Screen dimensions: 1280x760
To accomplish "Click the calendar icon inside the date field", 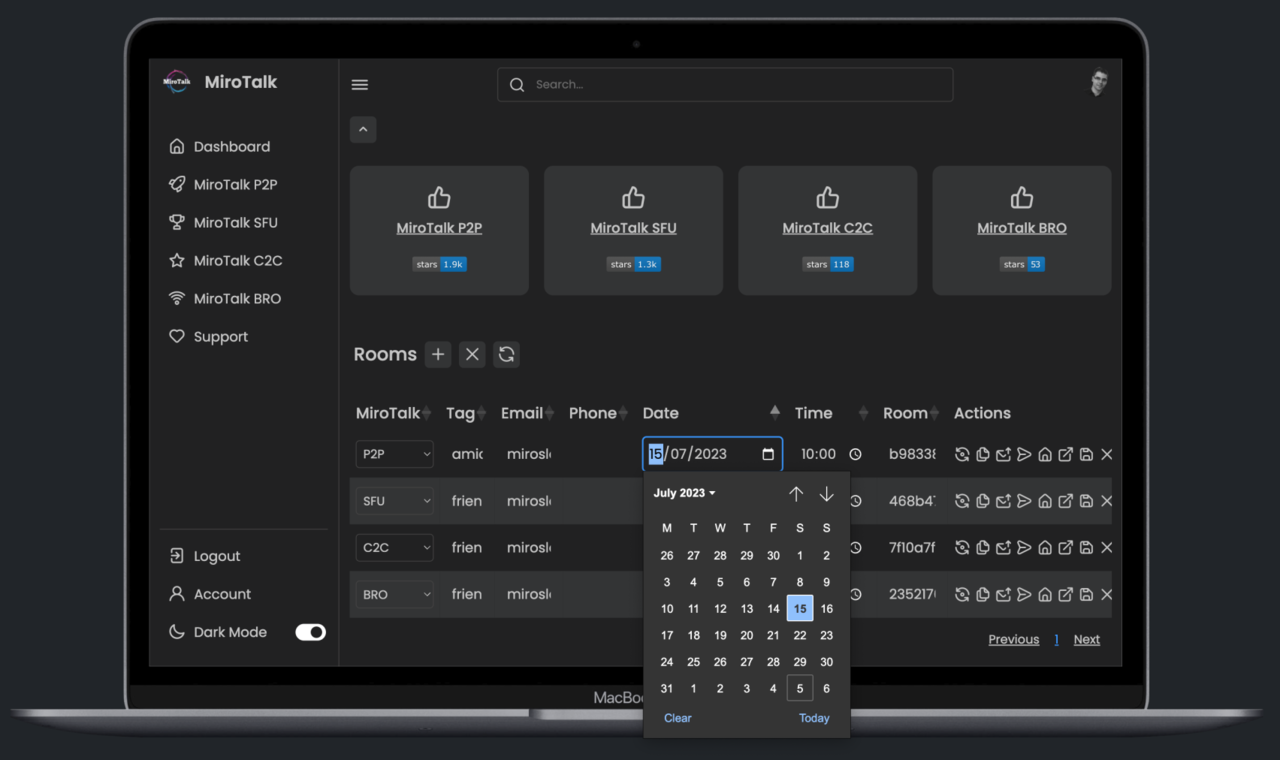I will pos(768,454).
